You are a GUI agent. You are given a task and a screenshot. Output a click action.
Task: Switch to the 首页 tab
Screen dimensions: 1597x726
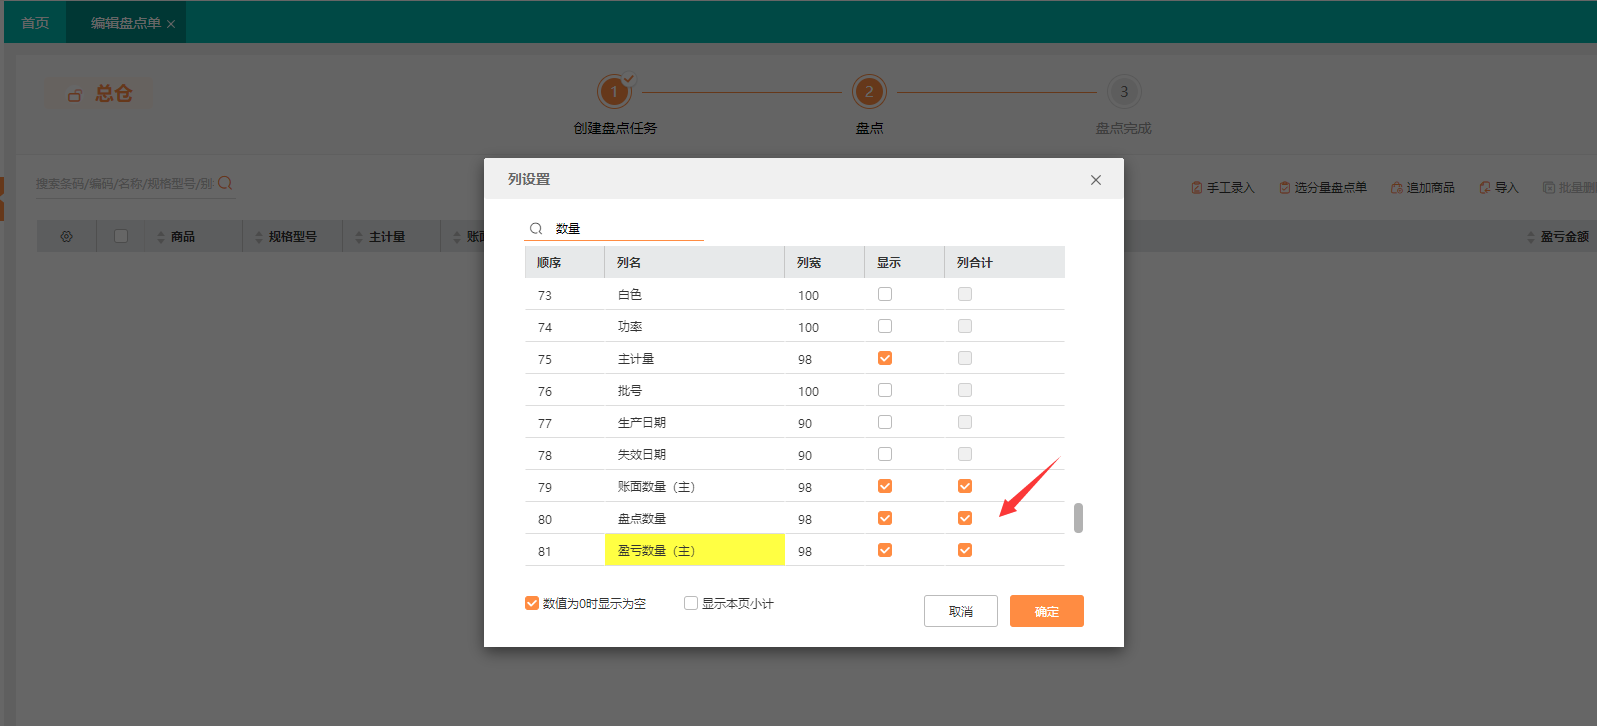click(x=35, y=23)
